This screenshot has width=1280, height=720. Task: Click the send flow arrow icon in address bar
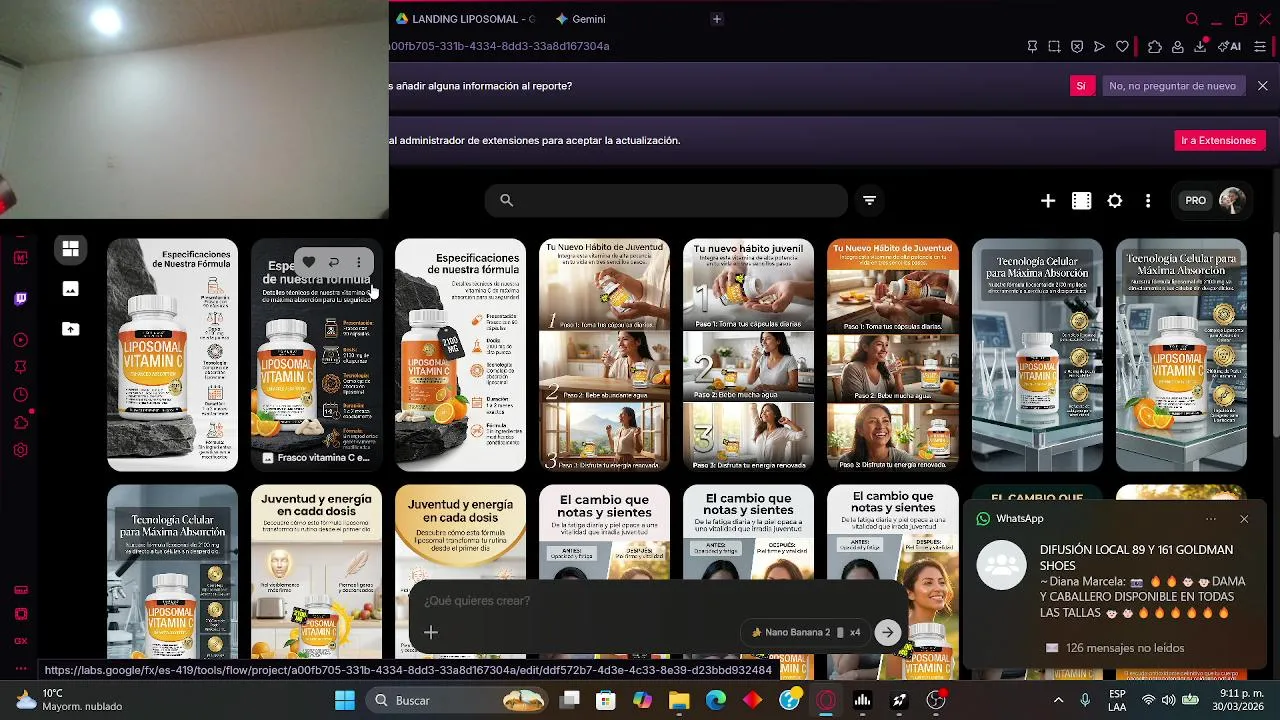1099,46
